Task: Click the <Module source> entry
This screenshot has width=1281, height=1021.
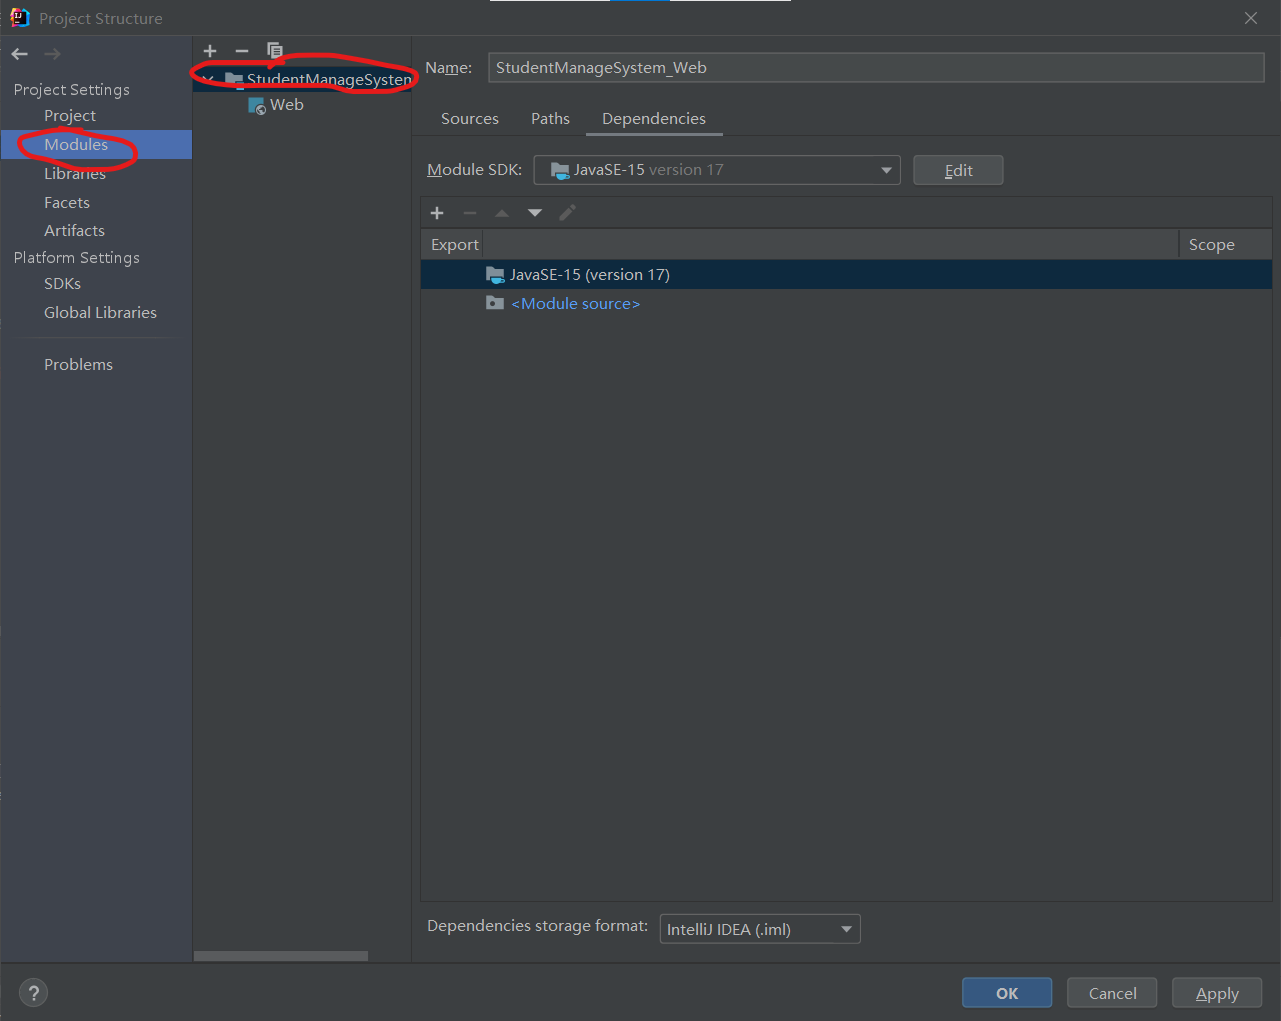Action: pyautogui.click(x=575, y=304)
